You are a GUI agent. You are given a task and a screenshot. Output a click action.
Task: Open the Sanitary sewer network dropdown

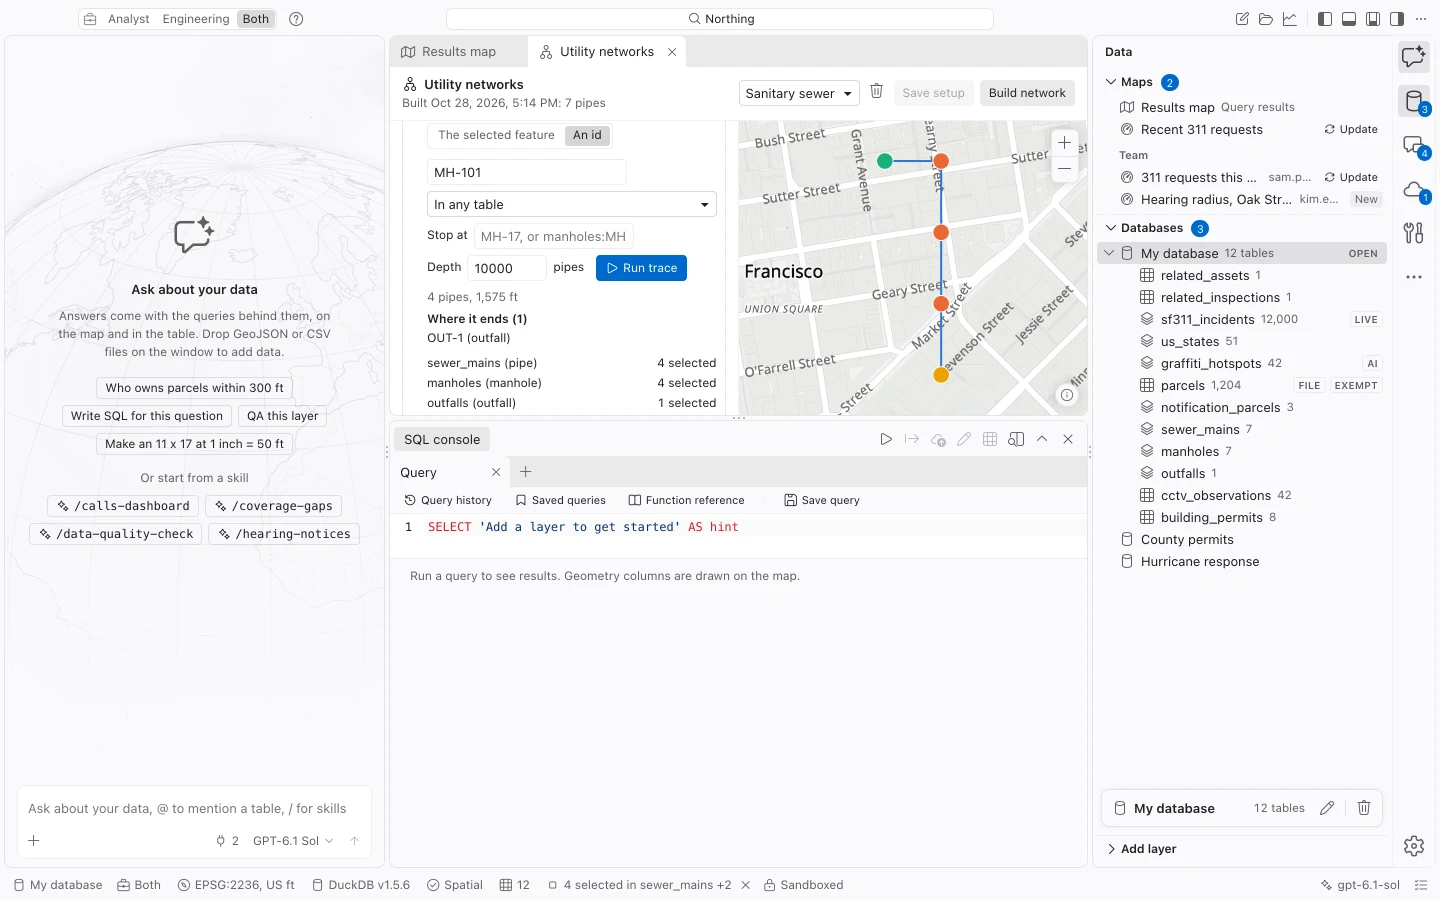[x=799, y=93]
